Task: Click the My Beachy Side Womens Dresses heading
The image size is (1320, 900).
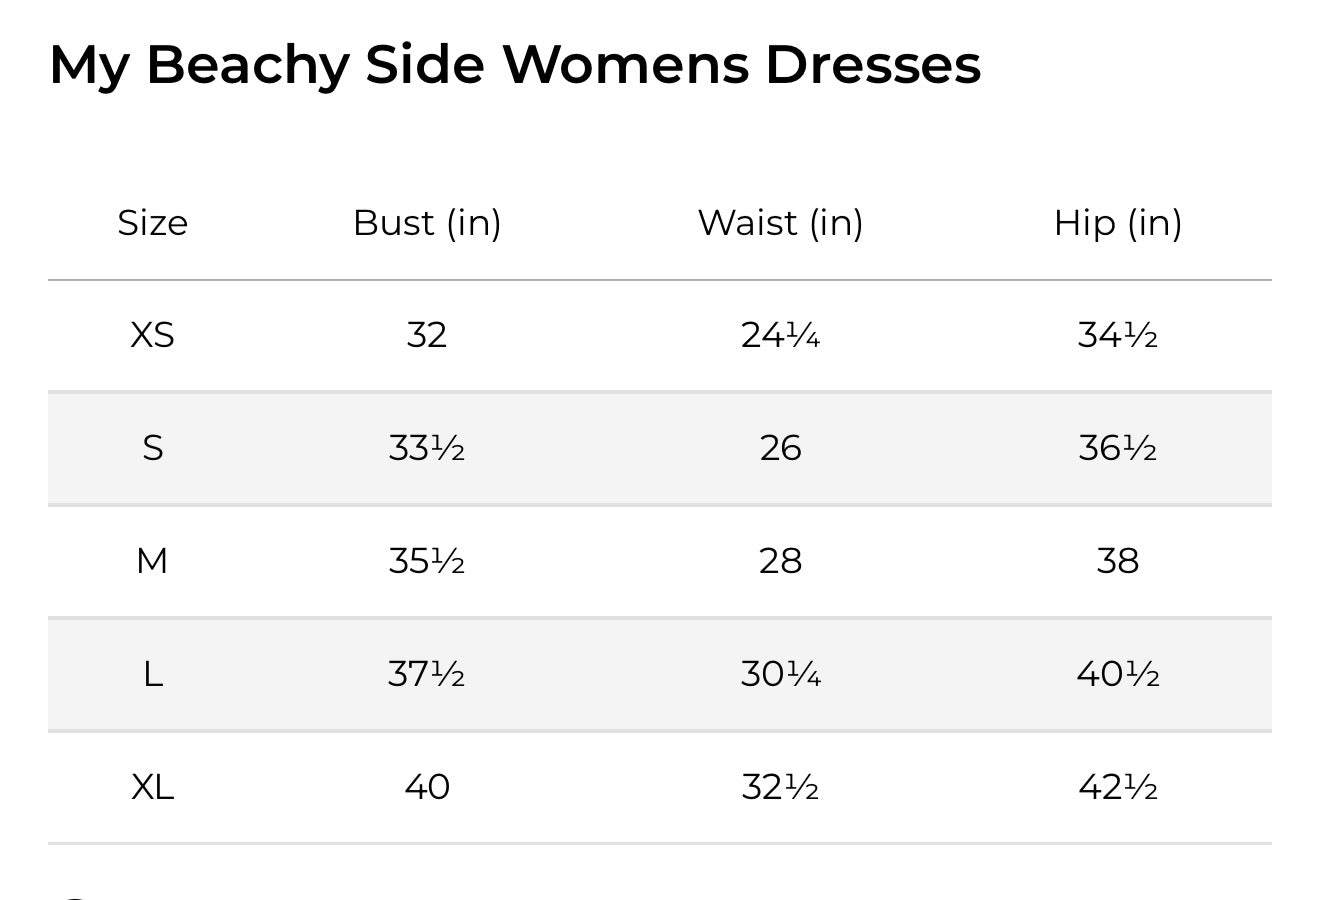Action: 515,66
